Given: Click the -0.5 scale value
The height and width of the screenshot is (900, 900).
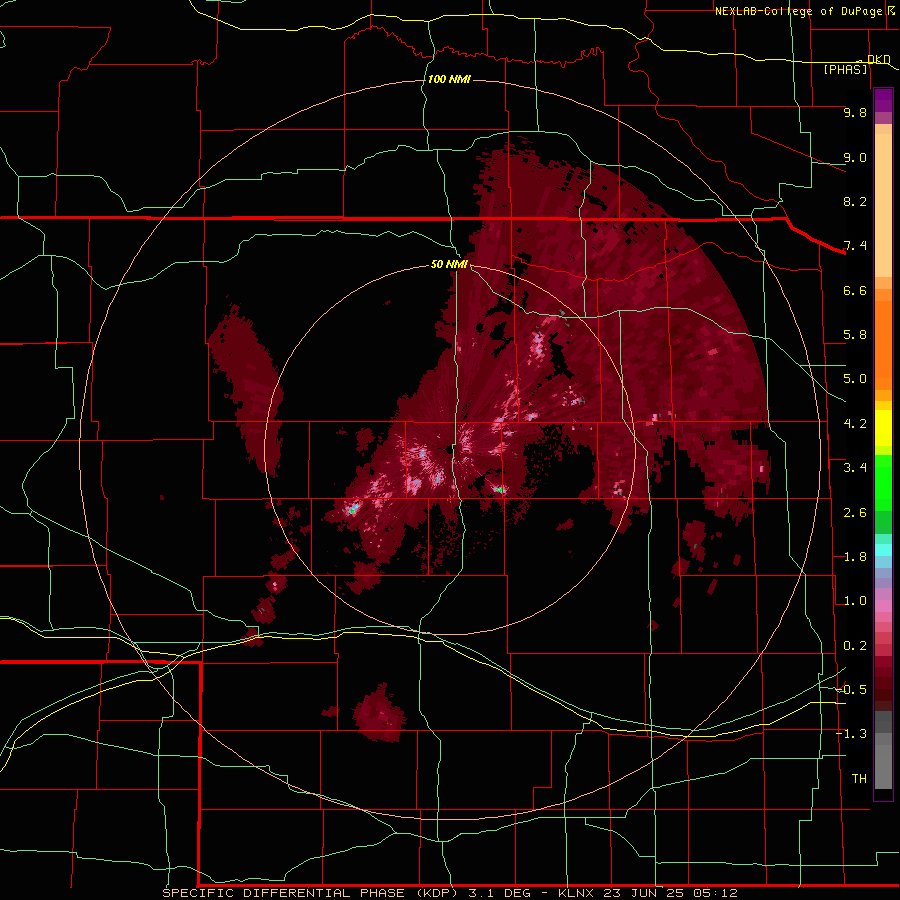Looking at the screenshot, I should tap(851, 690).
